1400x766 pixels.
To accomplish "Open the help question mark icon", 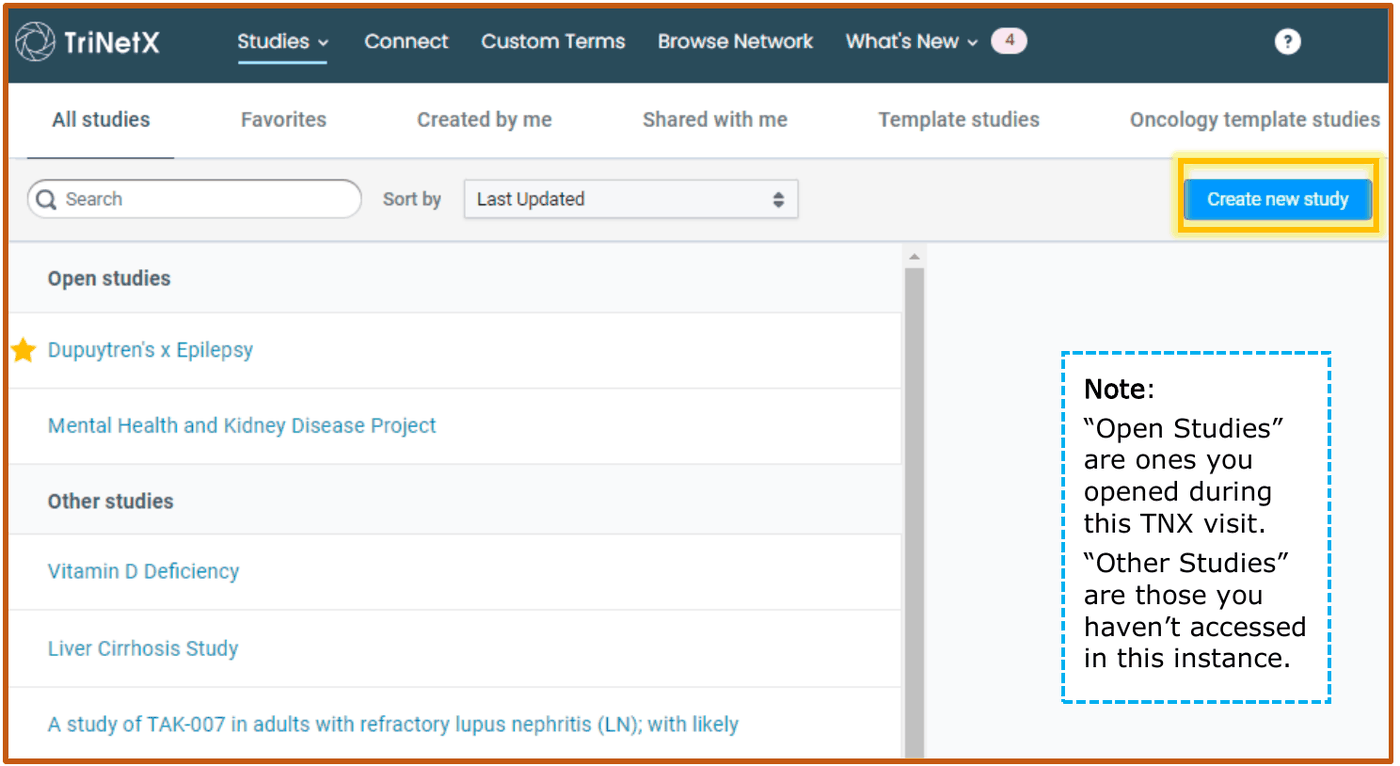I will [1287, 42].
